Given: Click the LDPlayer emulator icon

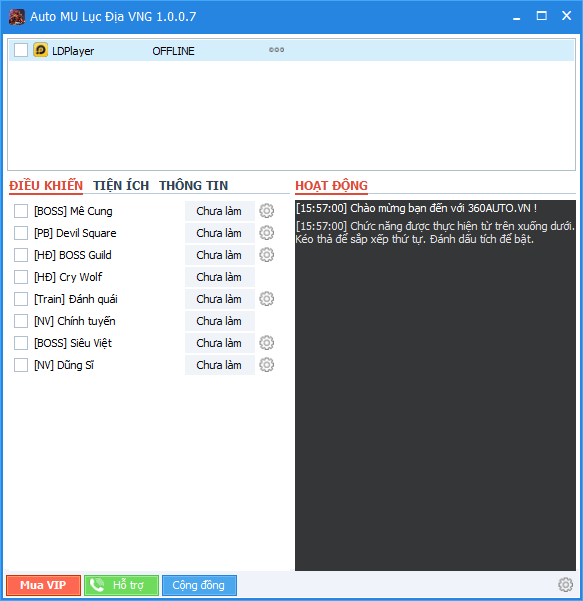Looking at the screenshot, I should [40, 50].
